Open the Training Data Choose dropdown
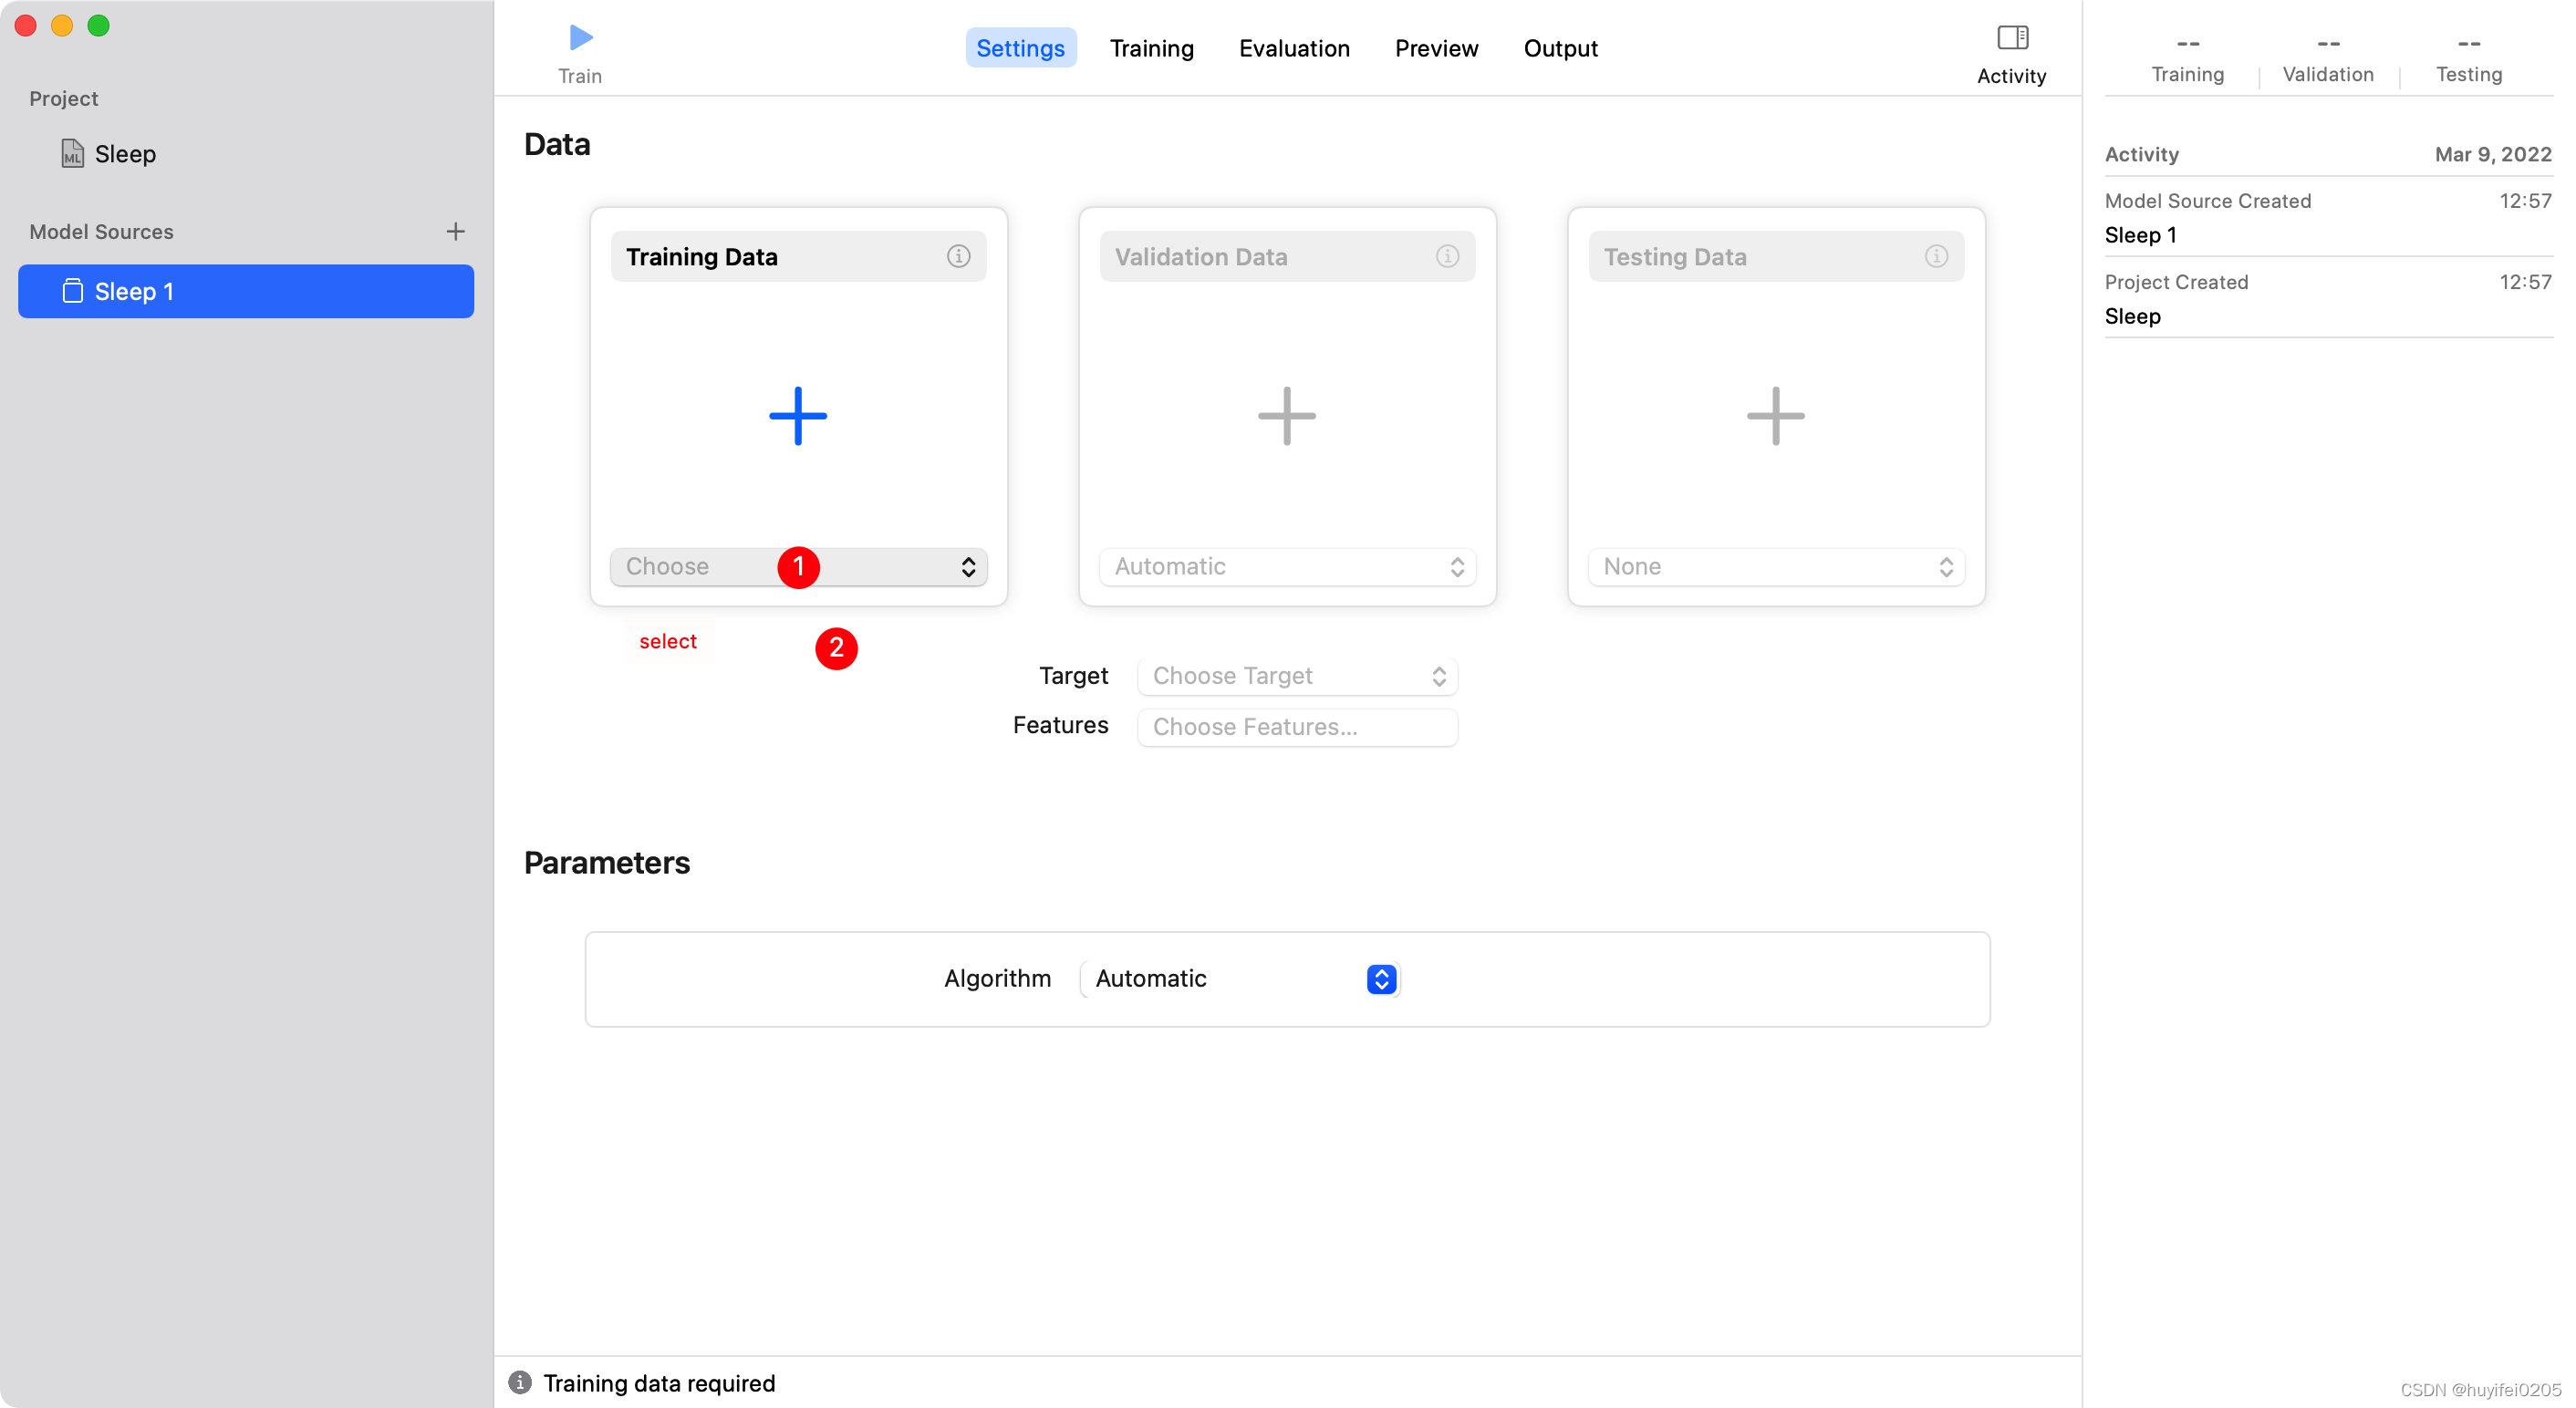 (x=798, y=567)
